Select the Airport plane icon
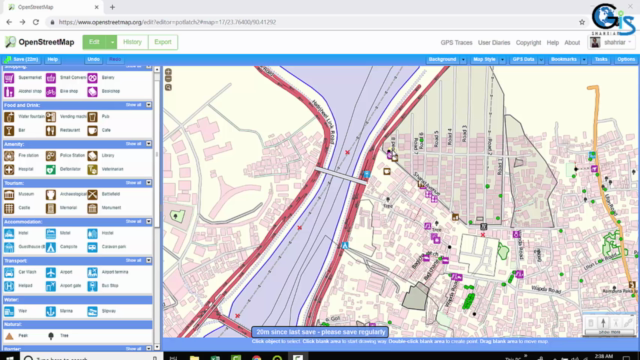Viewport: 640px width, 360px height. coord(51,272)
